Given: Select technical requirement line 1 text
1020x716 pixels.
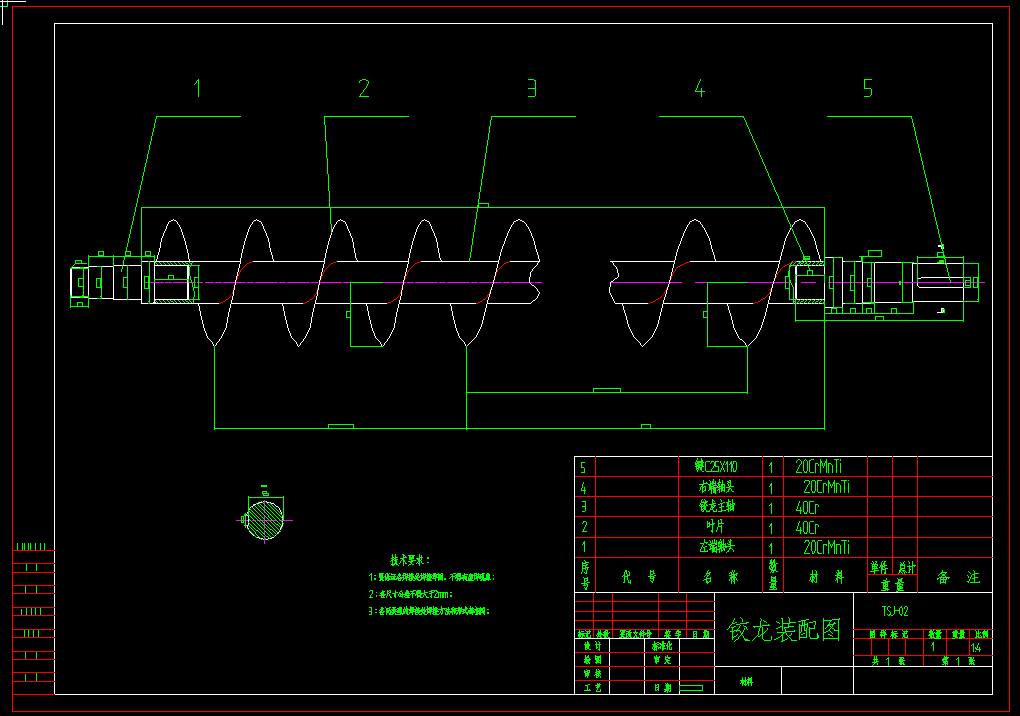Looking at the screenshot, I should click(431, 577).
